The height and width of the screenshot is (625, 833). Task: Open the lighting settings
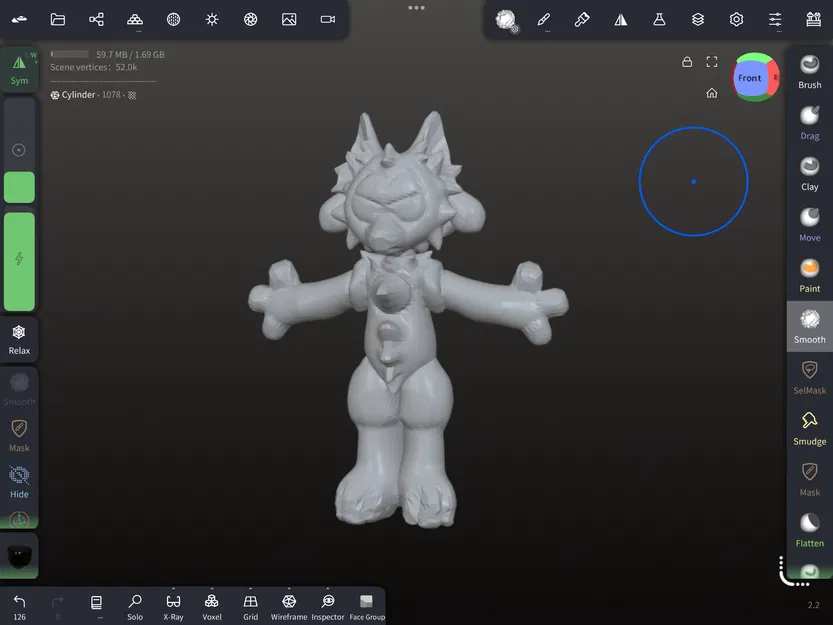(211, 19)
